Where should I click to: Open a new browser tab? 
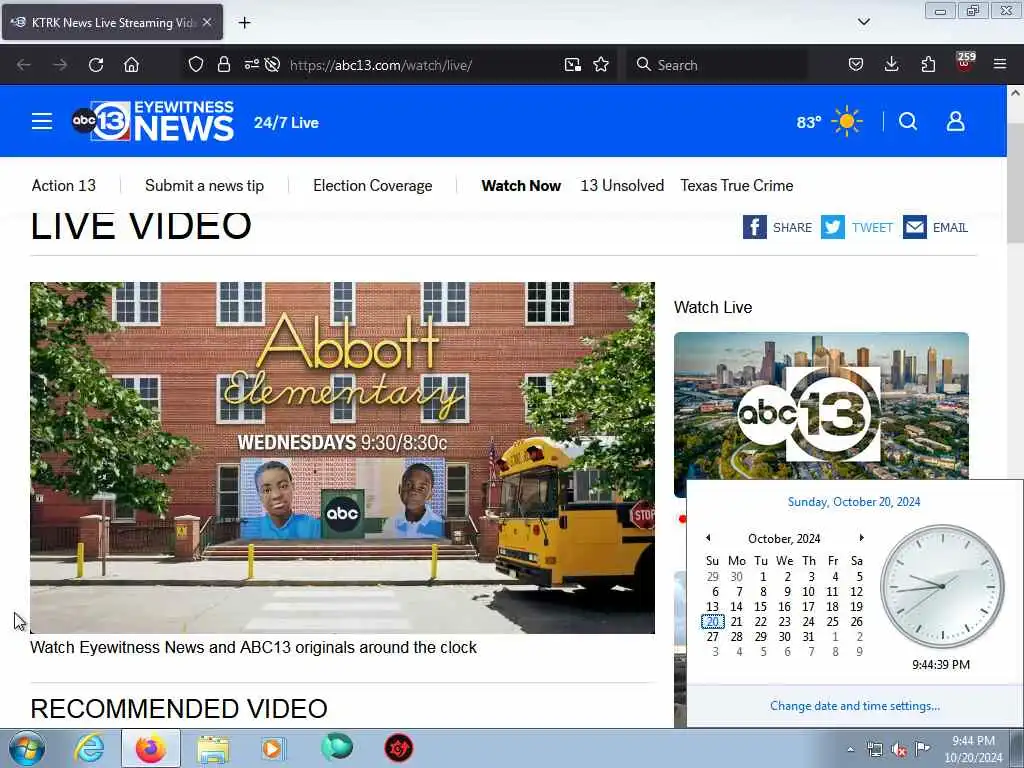[x=244, y=23]
